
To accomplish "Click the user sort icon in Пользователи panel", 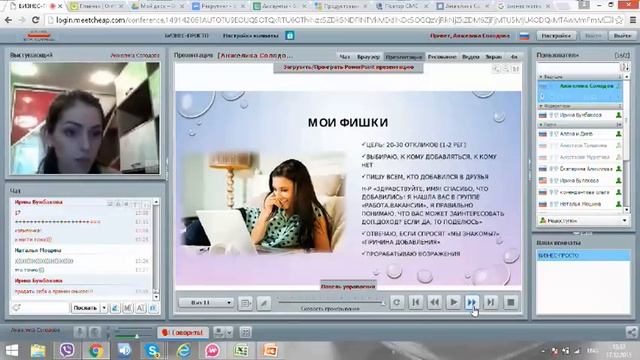I will (x=624, y=67).
